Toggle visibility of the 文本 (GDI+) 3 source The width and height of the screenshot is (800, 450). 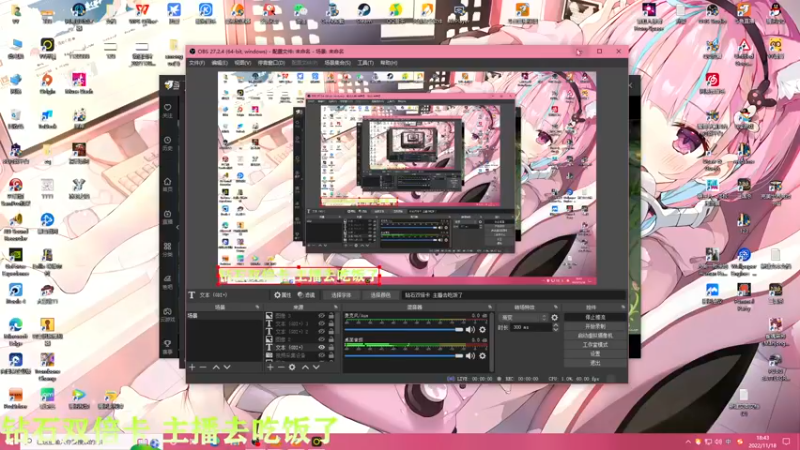(x=321, y=323)
